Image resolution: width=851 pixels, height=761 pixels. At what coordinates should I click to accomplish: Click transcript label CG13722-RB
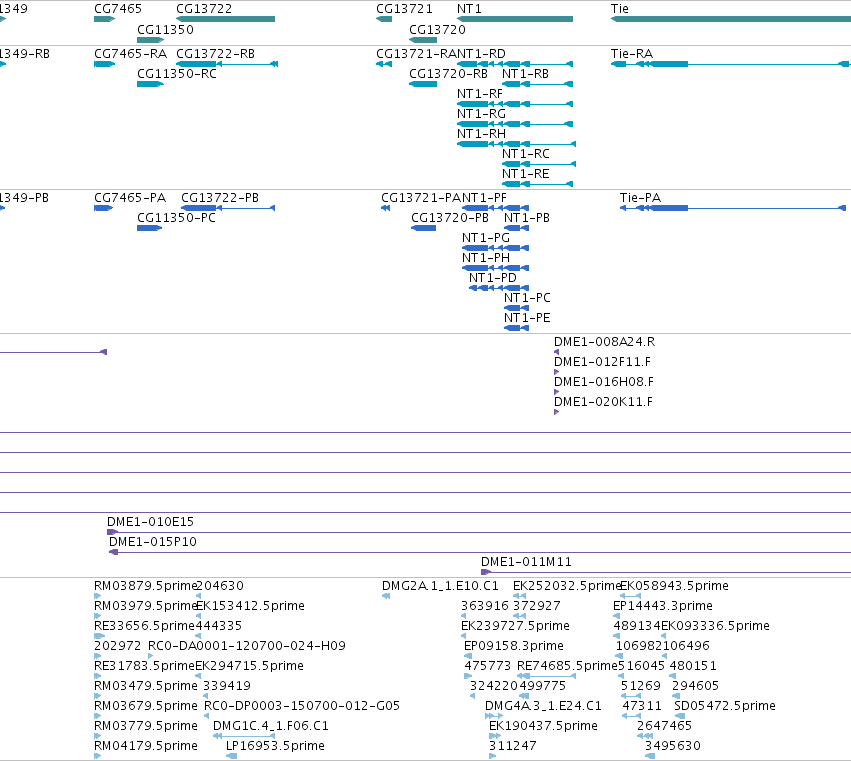[x=215, y=54]
